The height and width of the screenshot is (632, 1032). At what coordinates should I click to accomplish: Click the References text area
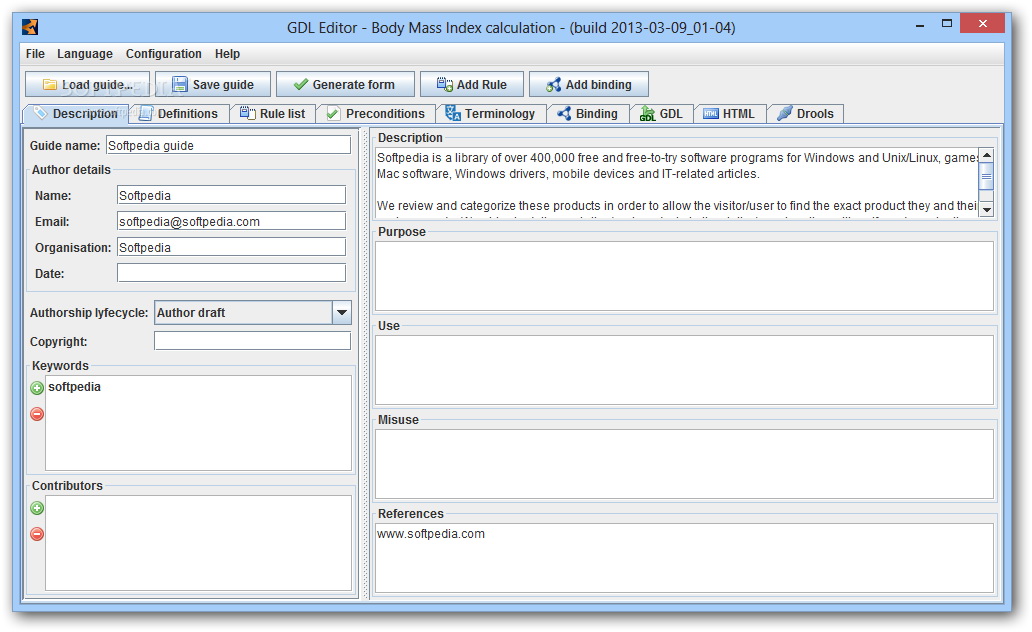pos(684,558)
